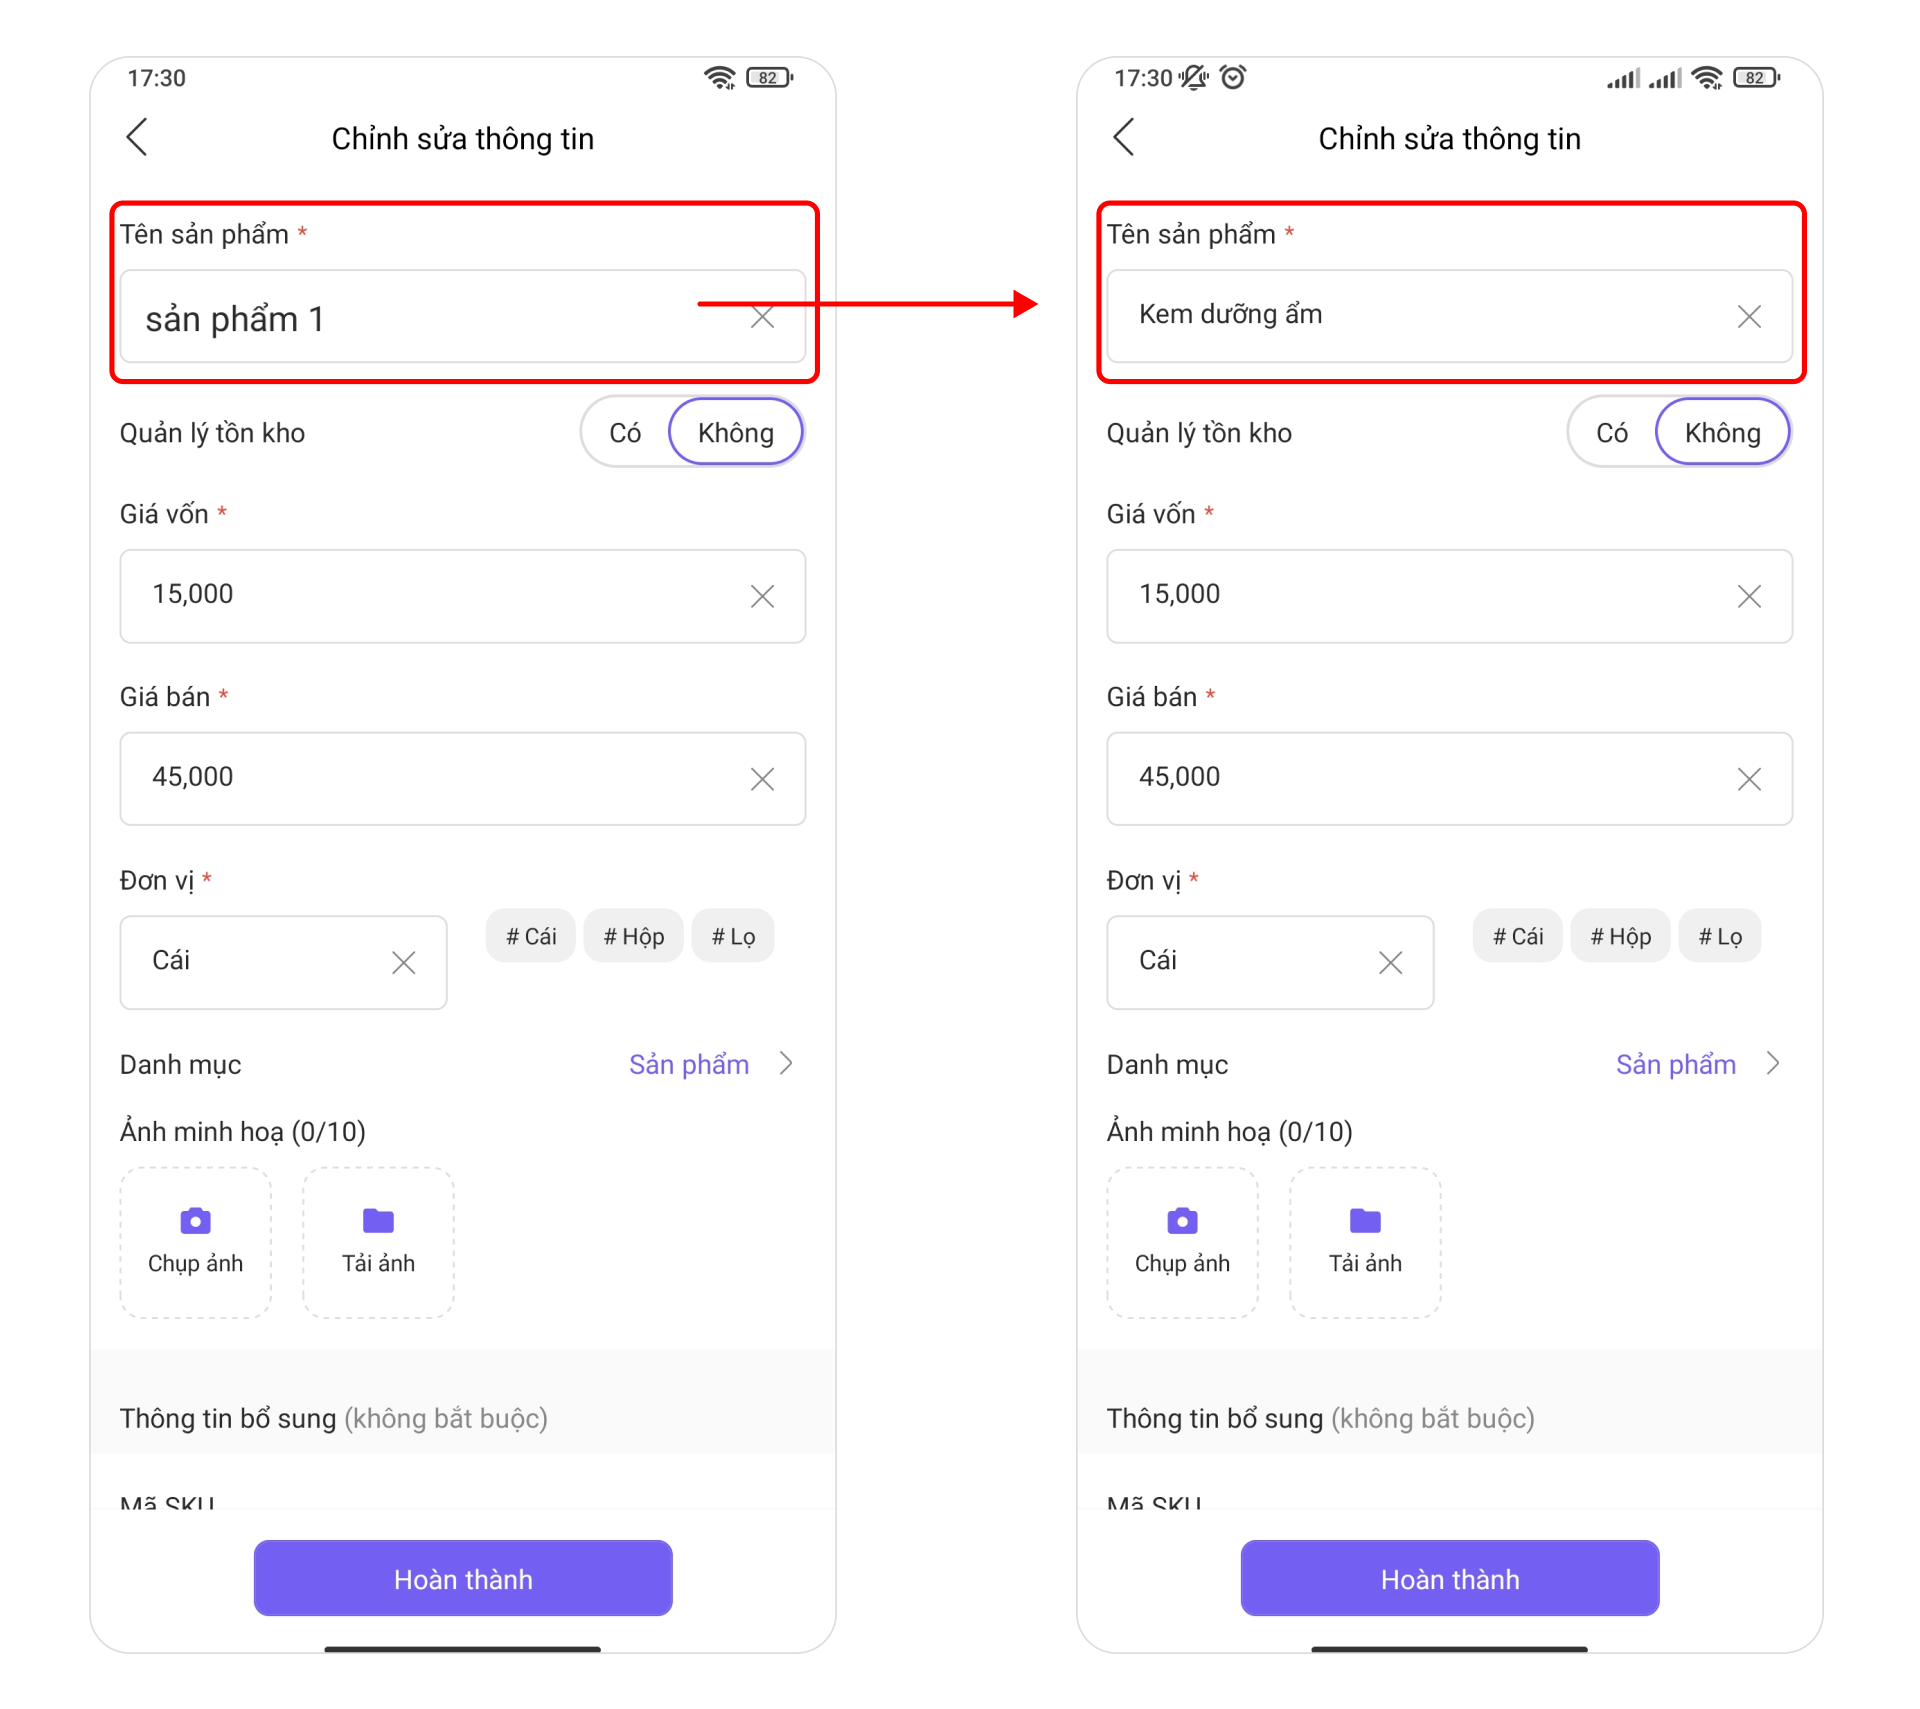Clear the Giá vốn 15,000 field on right screen
Image resolution: width=1920 pixels, height=1709 pixels.
pos(1749,596)
